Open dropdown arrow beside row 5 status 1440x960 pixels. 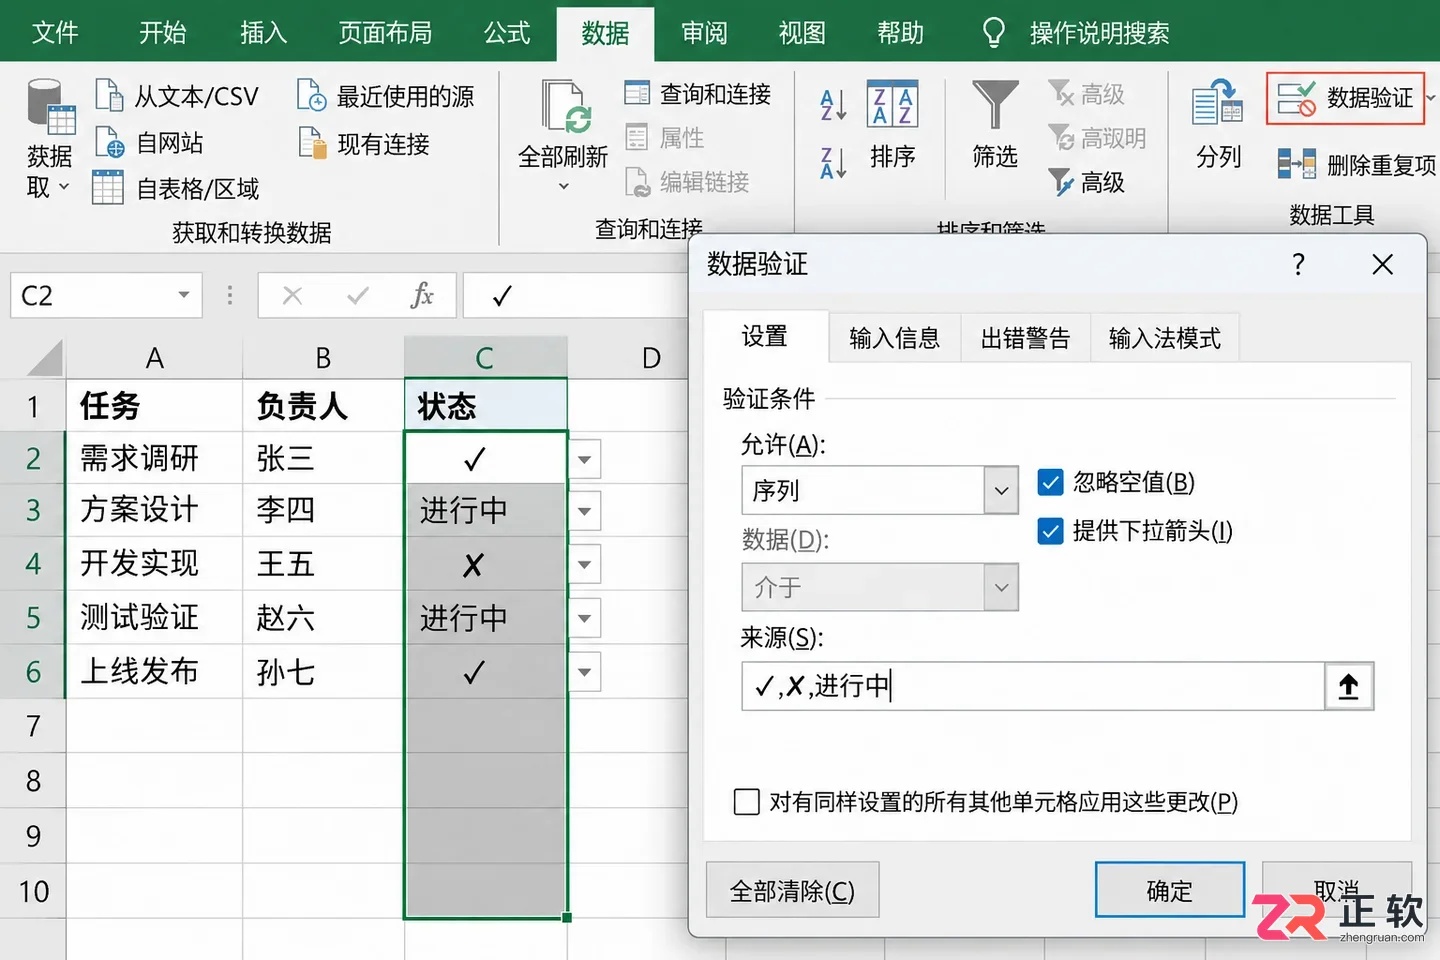(x=585, y=619)
